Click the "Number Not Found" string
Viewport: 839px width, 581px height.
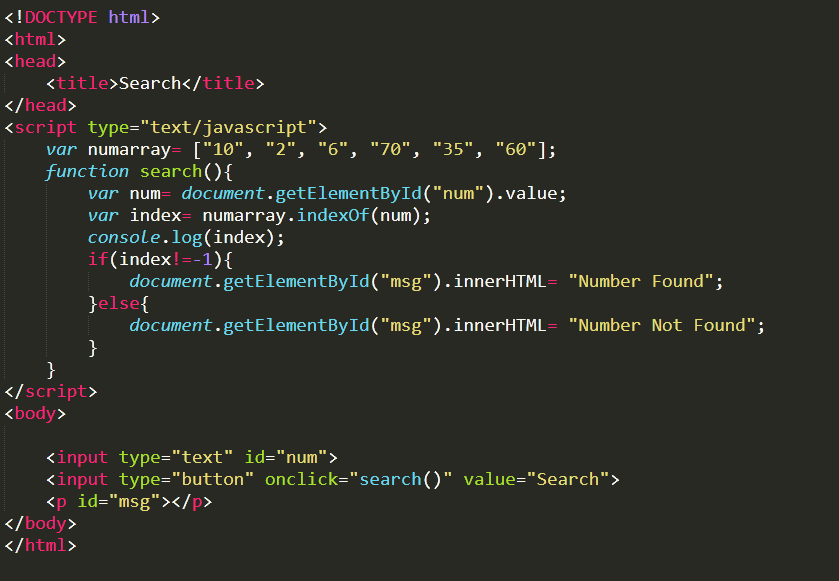[662, 325]
